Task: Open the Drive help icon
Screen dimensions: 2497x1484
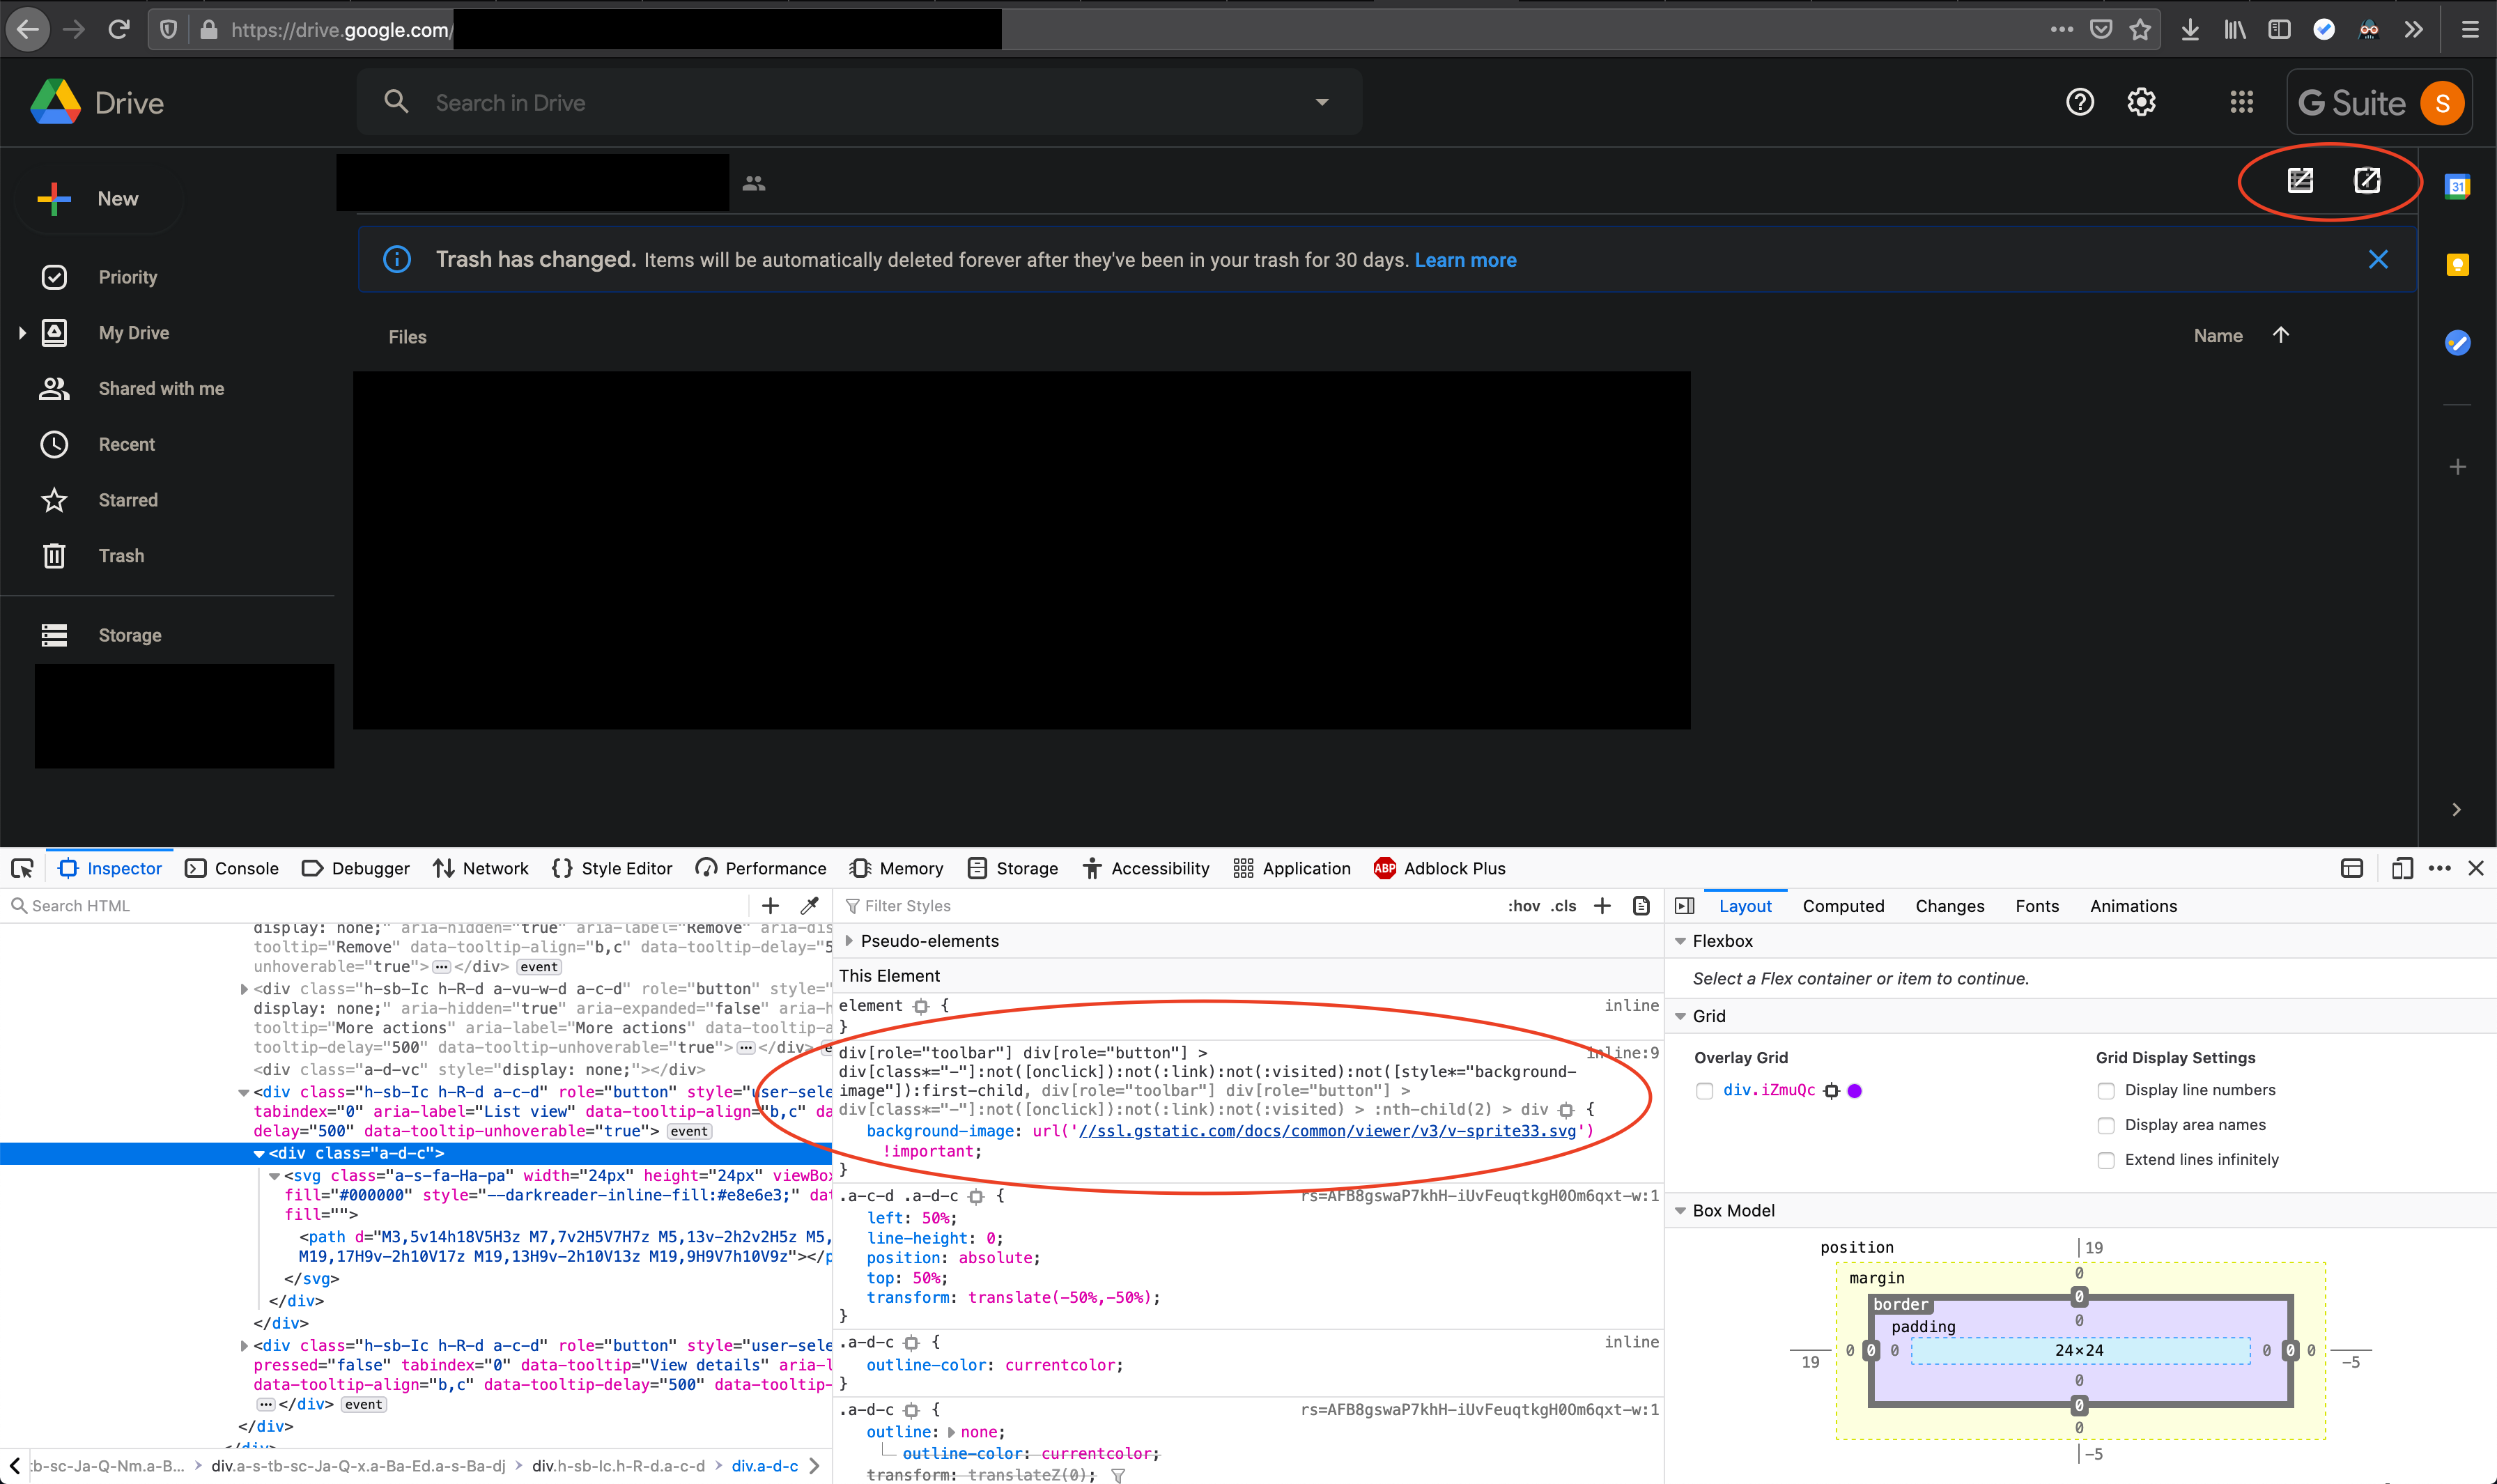Action: click(2080, 101)
